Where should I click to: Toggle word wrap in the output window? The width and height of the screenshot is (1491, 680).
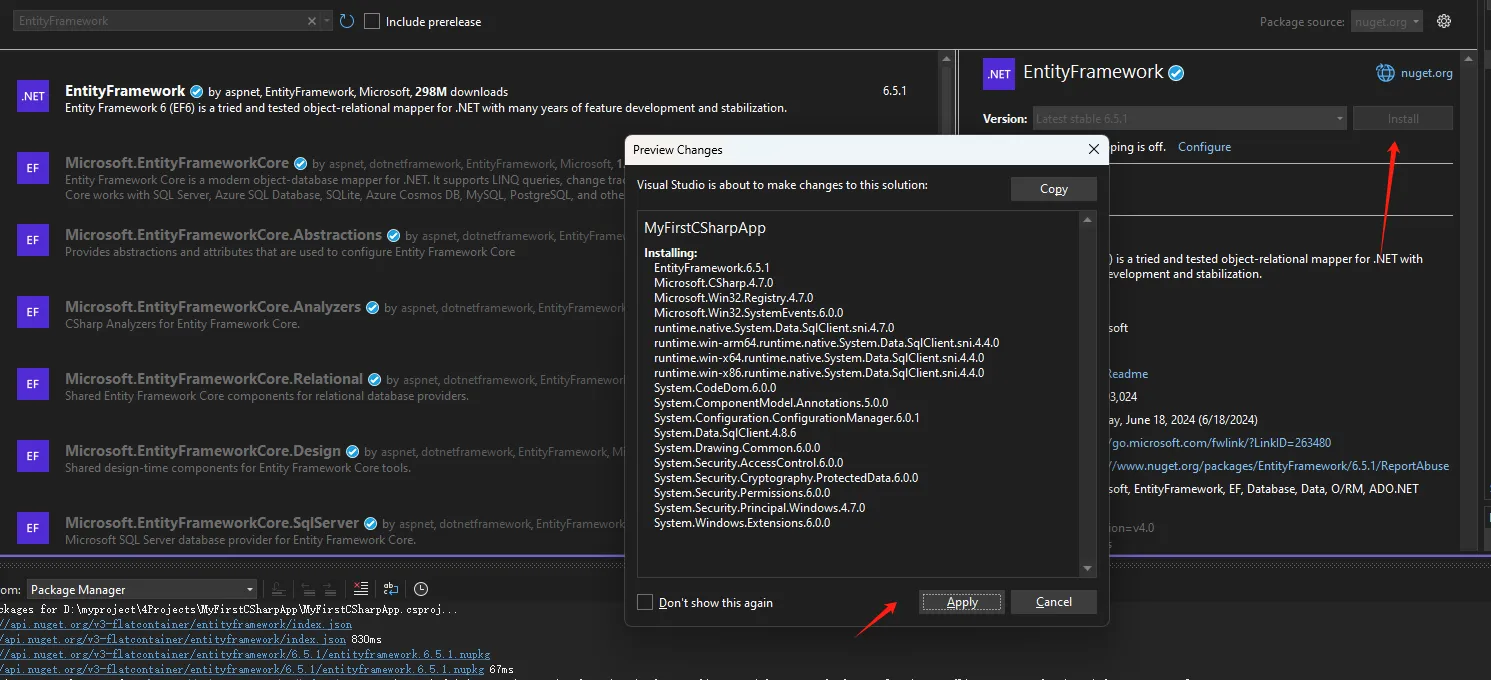pos(391,589)
